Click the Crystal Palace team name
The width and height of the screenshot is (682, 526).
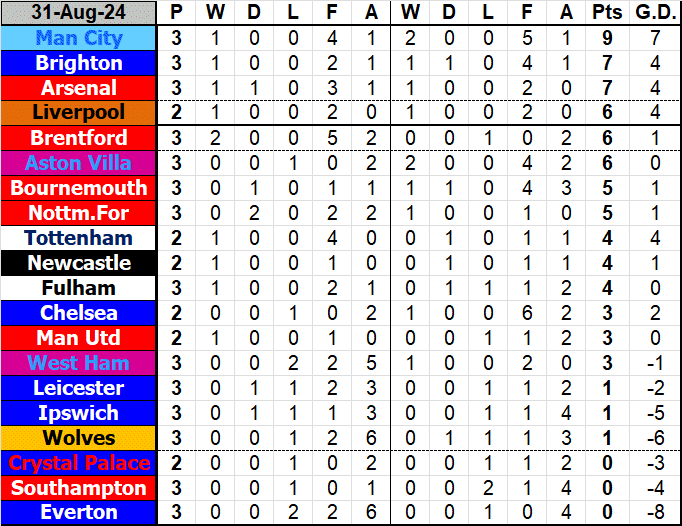pos(79,463)
